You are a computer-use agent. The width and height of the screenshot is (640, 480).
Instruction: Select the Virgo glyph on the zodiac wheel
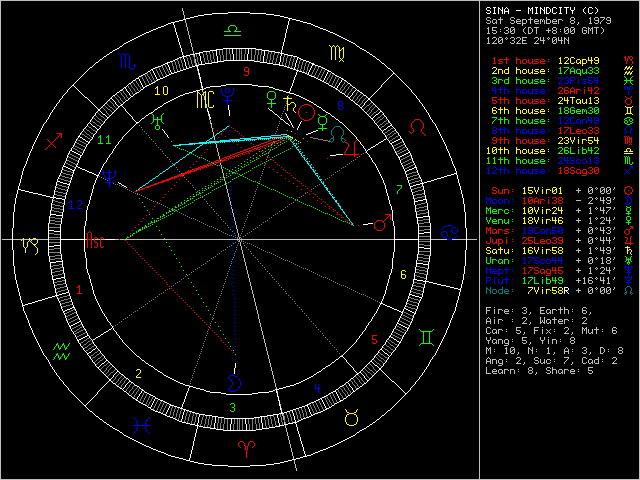(337, 54)
